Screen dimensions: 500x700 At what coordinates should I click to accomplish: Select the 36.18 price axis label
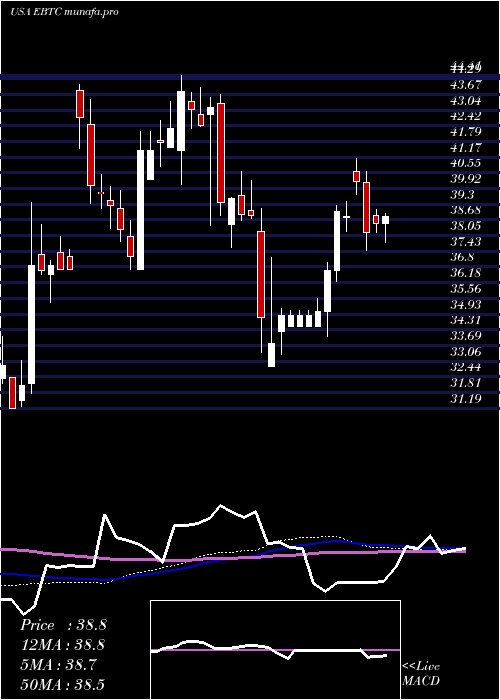pos(466,273)
